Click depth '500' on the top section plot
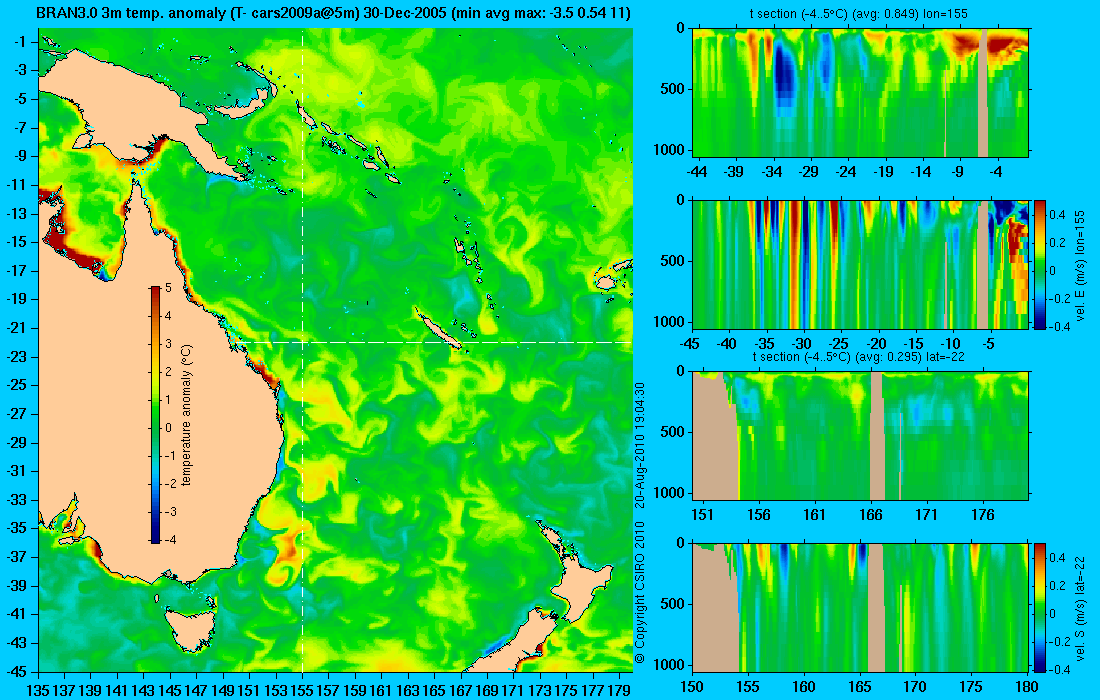 coord(674,89)
